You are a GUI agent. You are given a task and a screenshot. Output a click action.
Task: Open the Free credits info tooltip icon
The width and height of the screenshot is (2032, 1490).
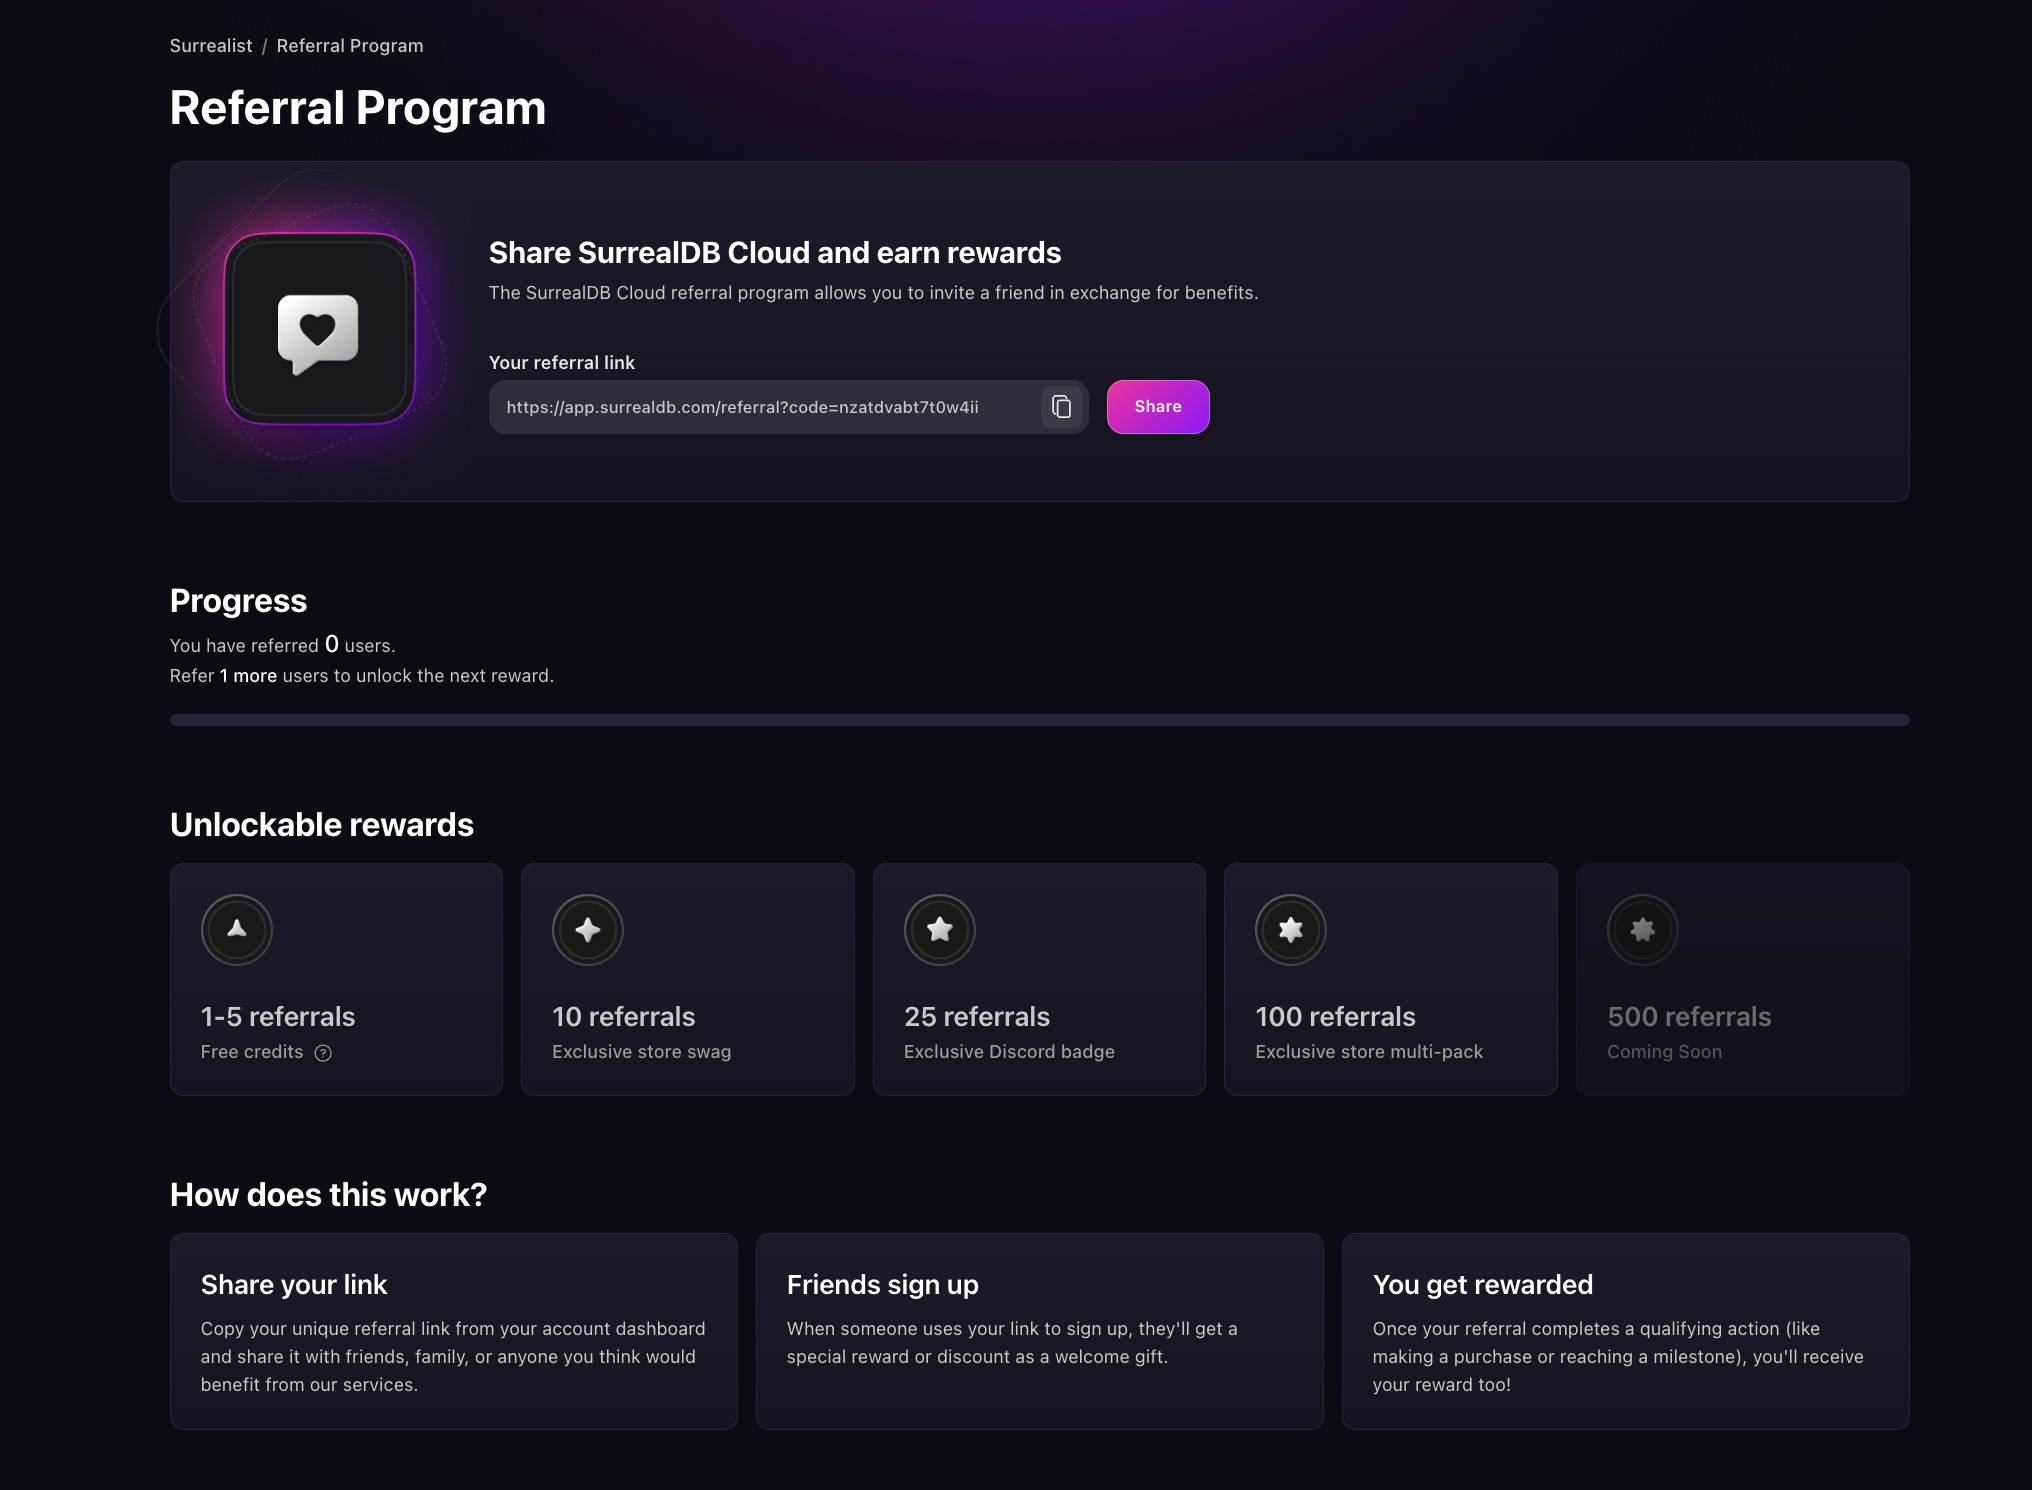coord(322,1052)
